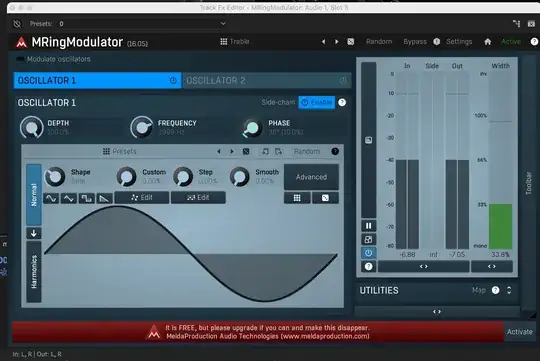This screenshot has height=361, width=540.
Task: Click the down arrow between Normal and Harmonics
Action: pos(34,233)
